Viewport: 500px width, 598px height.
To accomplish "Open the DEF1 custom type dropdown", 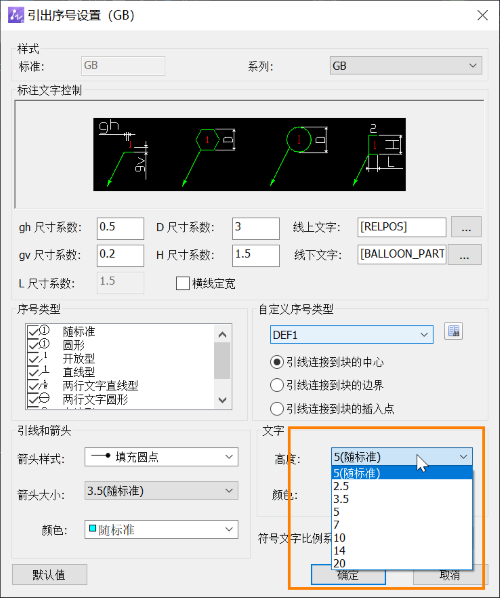I will coord(352,334).
